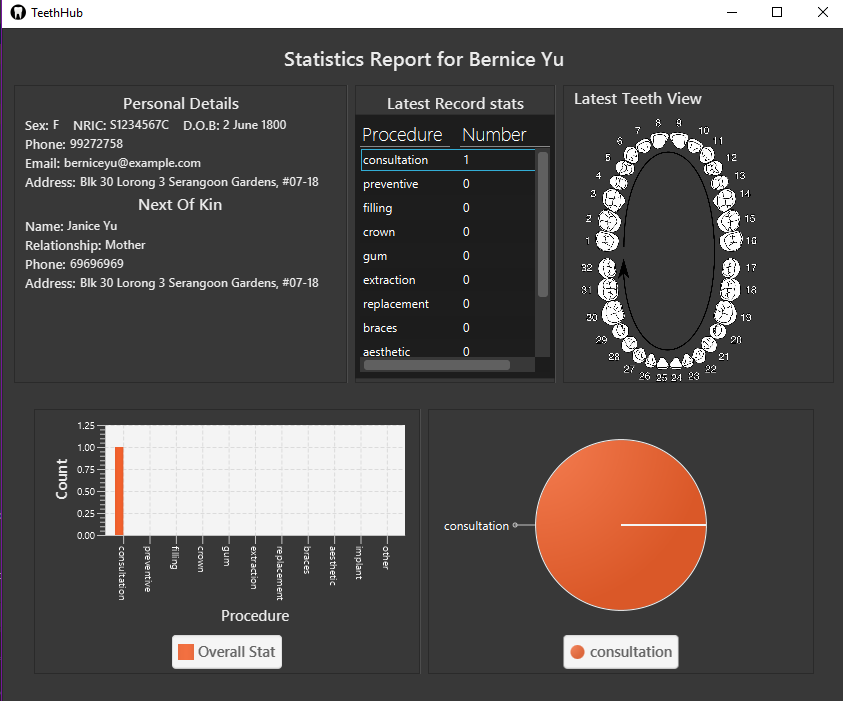Screen dimensions: 843x701
Task: Click next of kin phone 69696969
Action: pos(97,264)
